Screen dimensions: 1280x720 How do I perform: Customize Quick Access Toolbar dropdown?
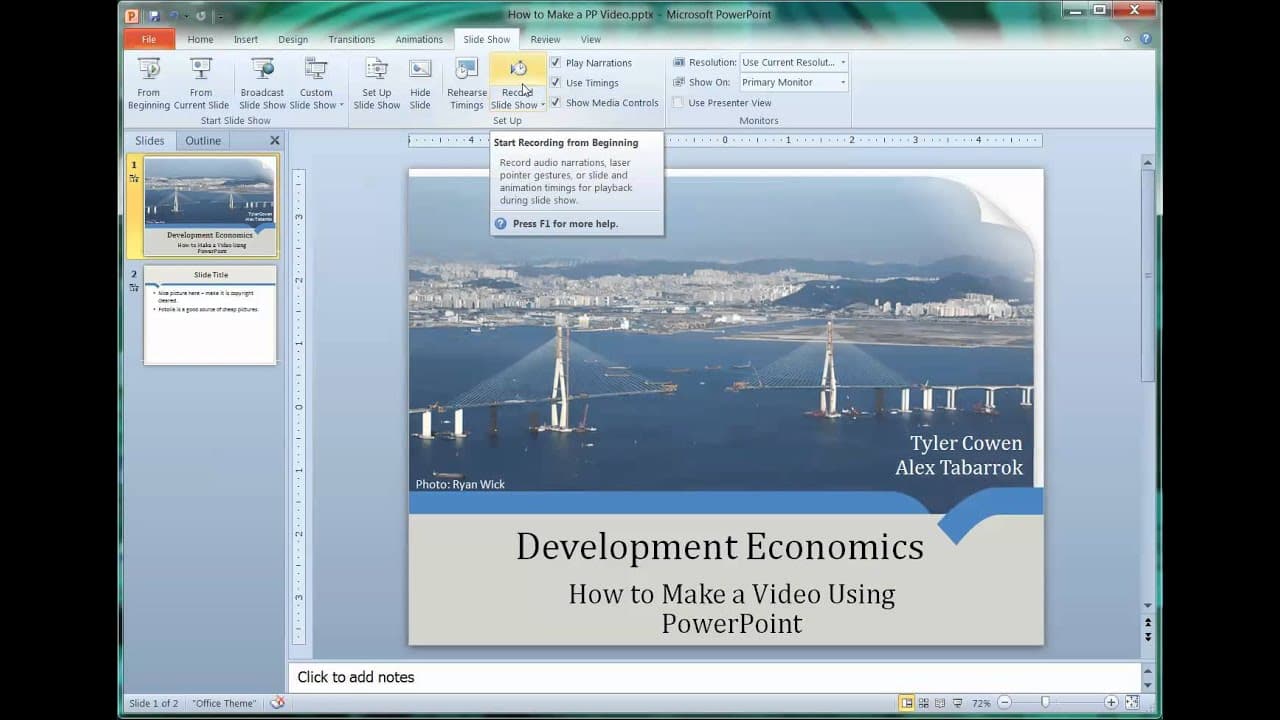click(221, 16)
